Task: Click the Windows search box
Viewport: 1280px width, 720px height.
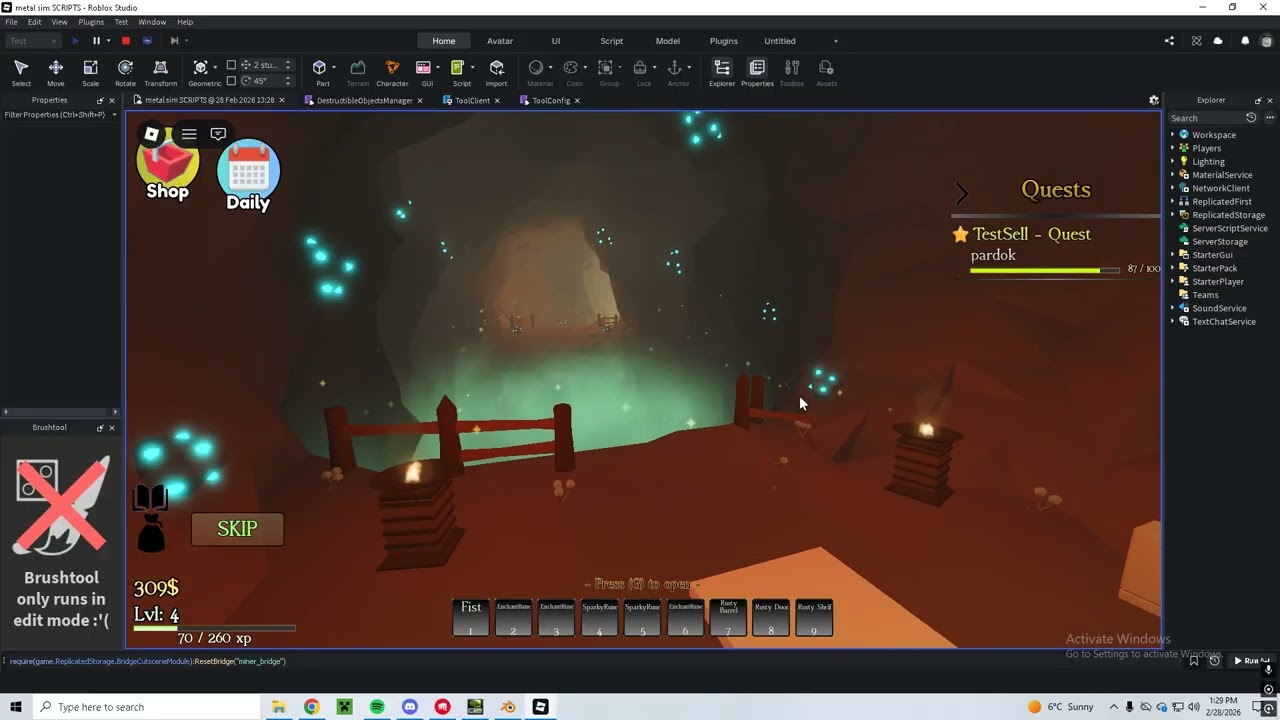Action: (x=147, y=707)
